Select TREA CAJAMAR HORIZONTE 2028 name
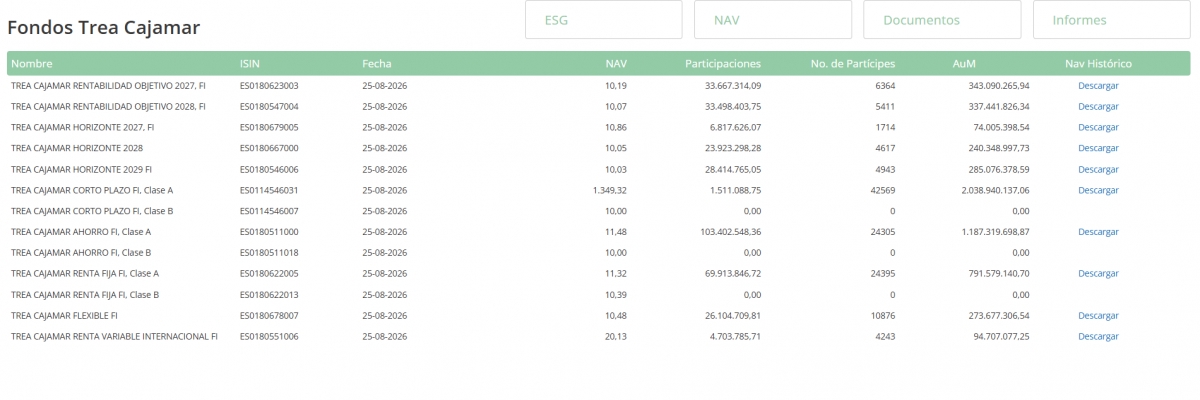1200x400 pixels. [77, 148]
